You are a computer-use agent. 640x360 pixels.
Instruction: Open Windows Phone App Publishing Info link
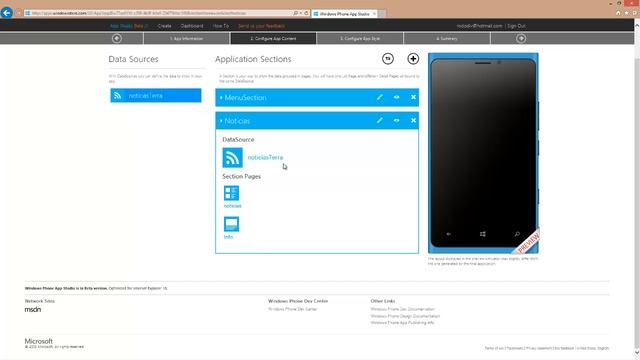(x=402, y=322)
